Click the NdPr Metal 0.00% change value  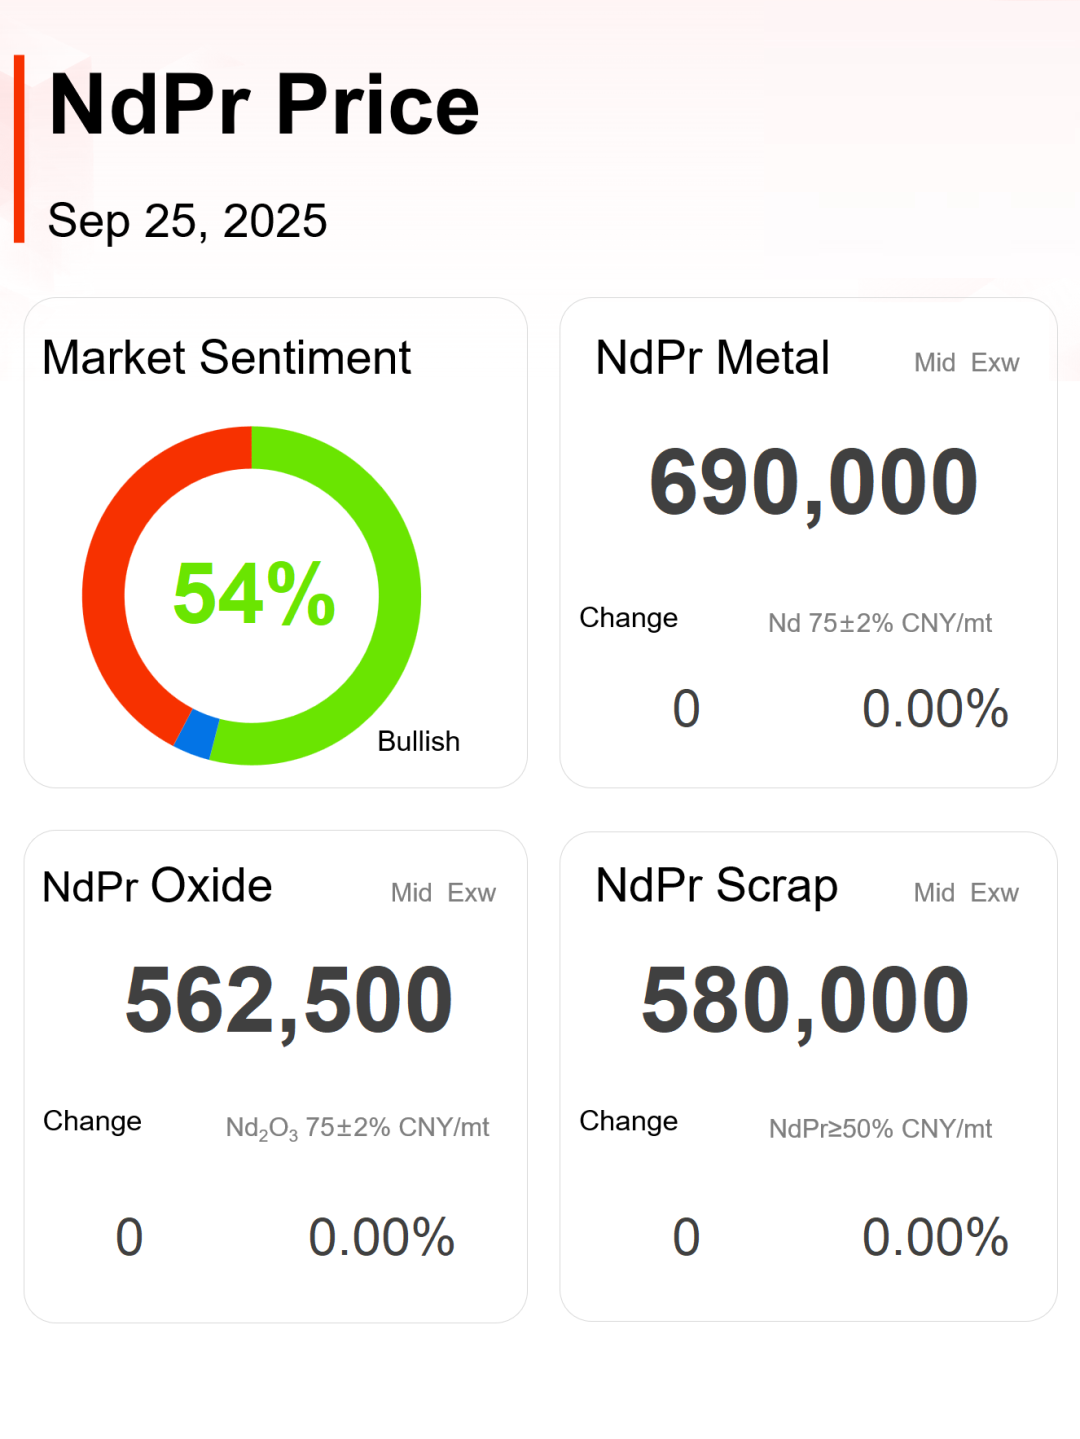point(935,709)
